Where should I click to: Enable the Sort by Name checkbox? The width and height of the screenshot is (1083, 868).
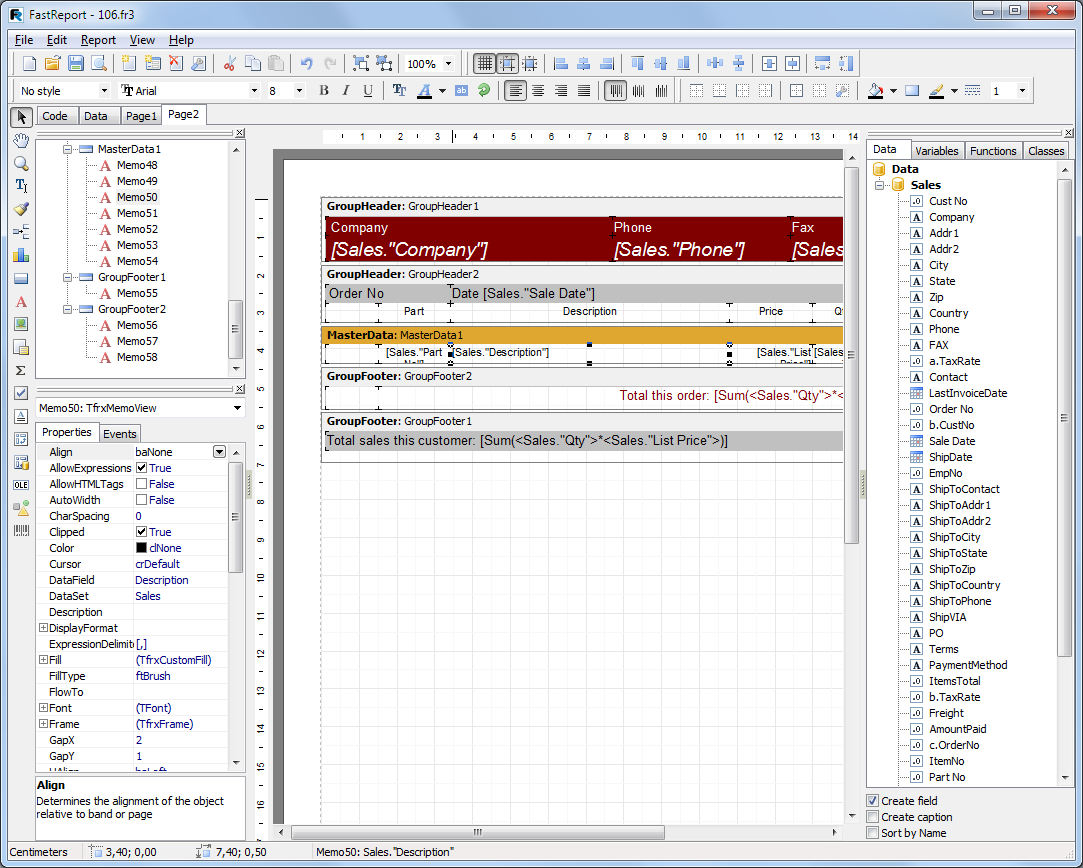pos(873,833)
